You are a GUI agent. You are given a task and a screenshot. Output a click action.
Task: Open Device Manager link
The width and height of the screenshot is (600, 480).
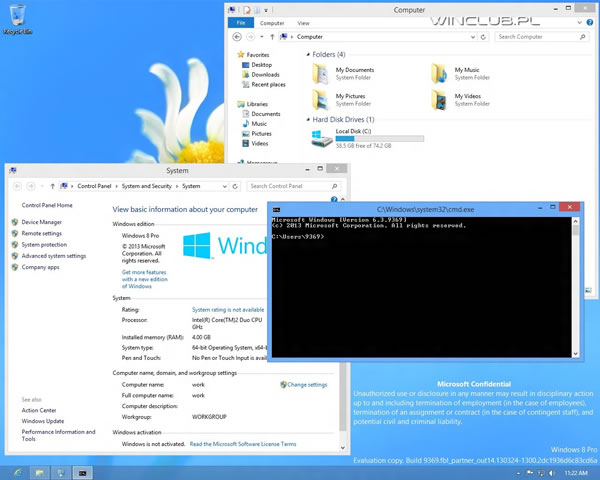pos(42,222)
